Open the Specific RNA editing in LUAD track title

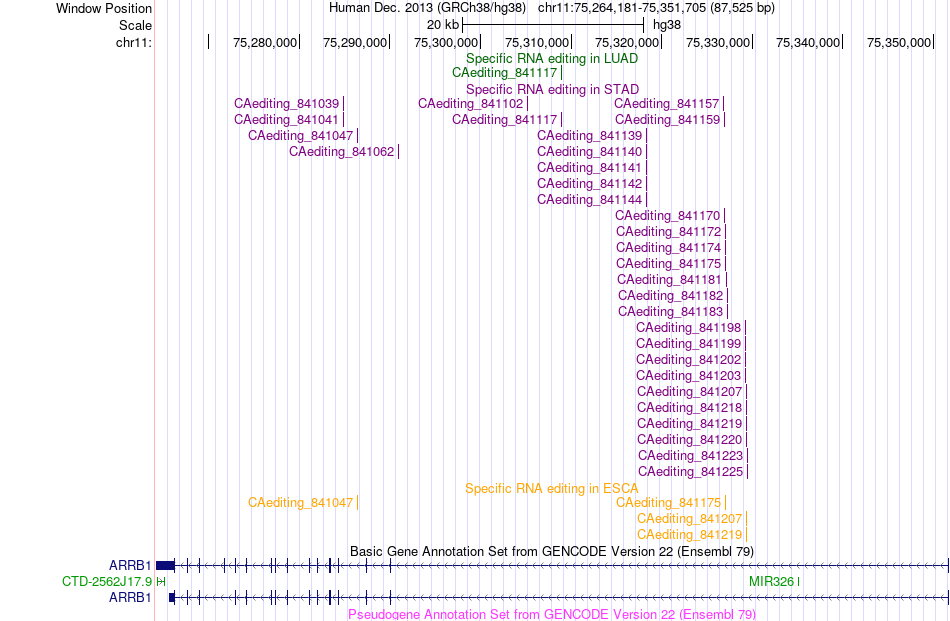tap(552, 58)
